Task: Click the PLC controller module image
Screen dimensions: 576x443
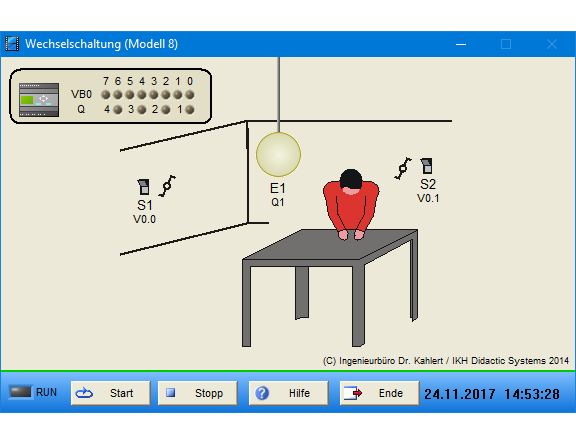Action: (x=39, y=100)
